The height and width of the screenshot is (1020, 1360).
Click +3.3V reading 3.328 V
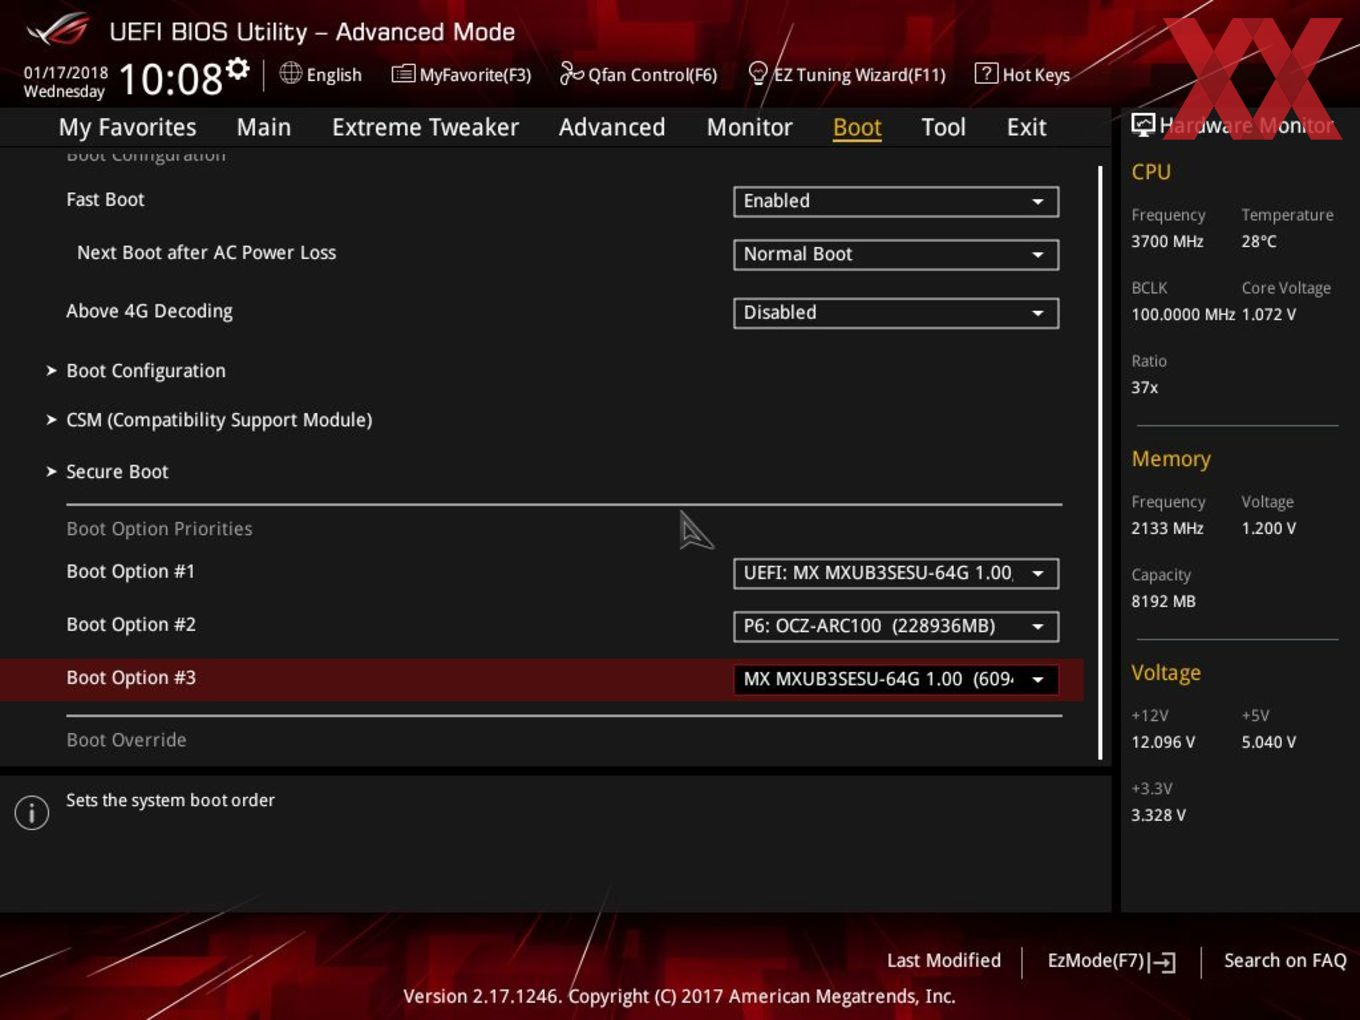coord(1158,815)
